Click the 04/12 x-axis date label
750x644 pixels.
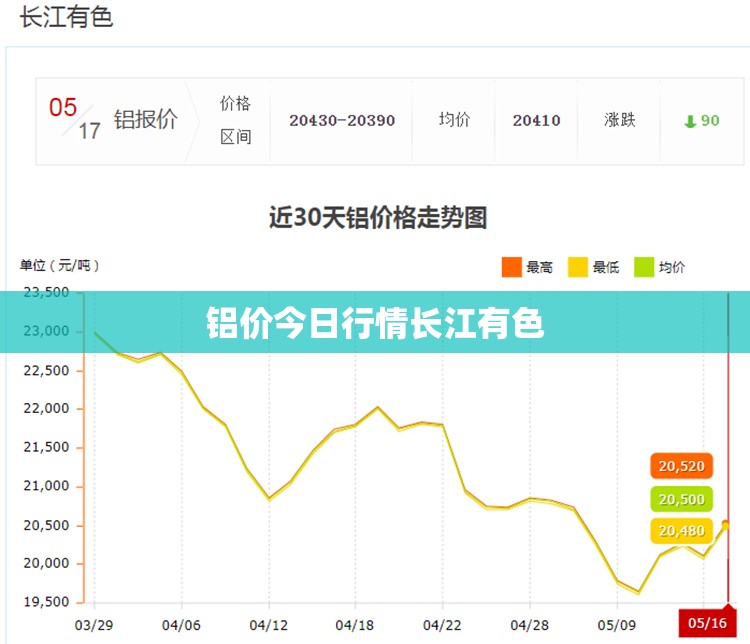268,625
